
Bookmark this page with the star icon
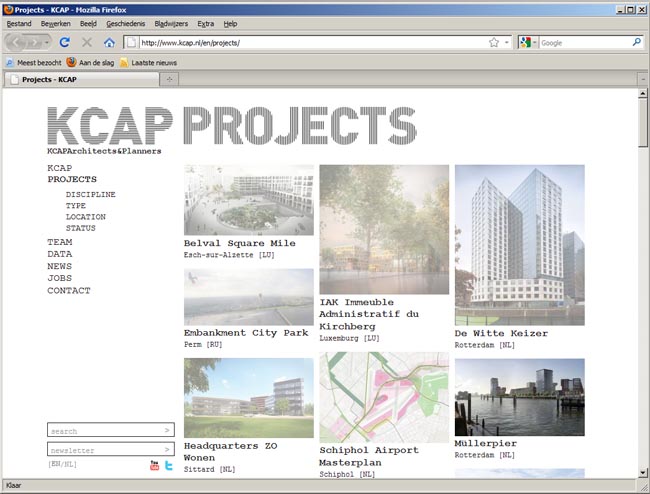[494, 42]
